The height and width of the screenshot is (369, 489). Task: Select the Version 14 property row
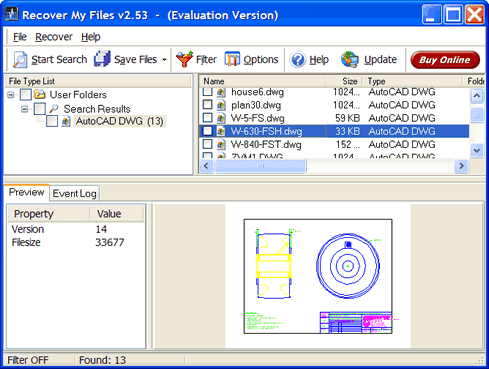[x=76, y=229]
